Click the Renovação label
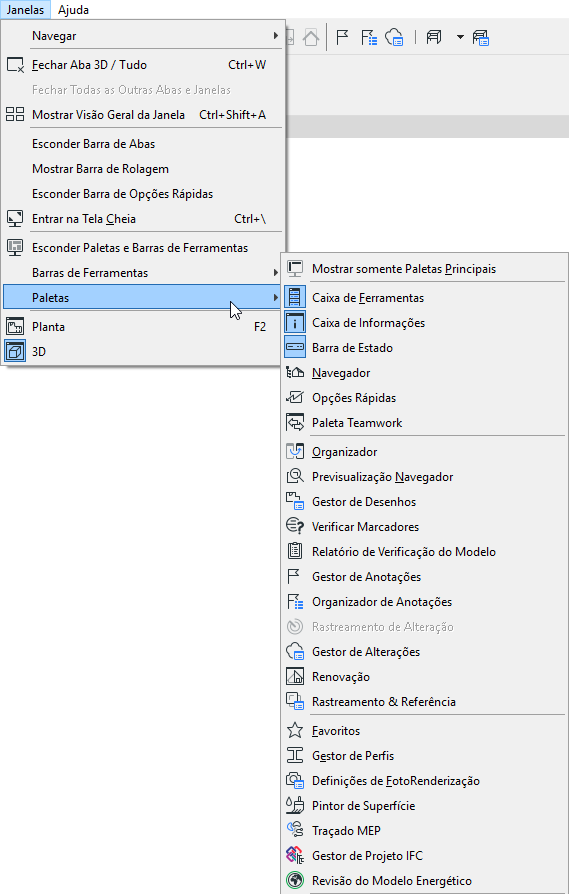This screenshot has height=894, width=569. (341, 677)
